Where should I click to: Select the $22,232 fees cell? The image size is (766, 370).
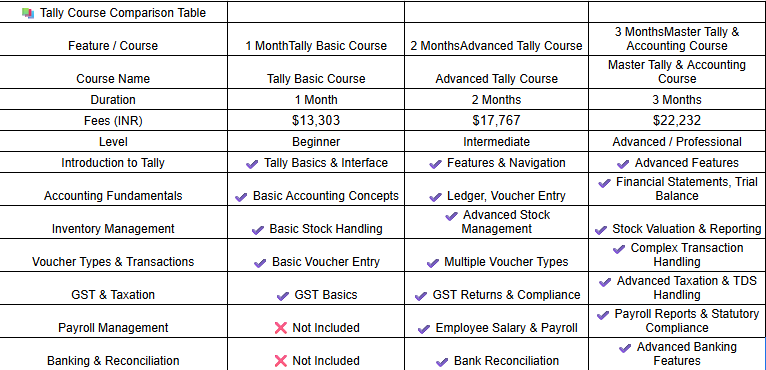tap(677, 120)
